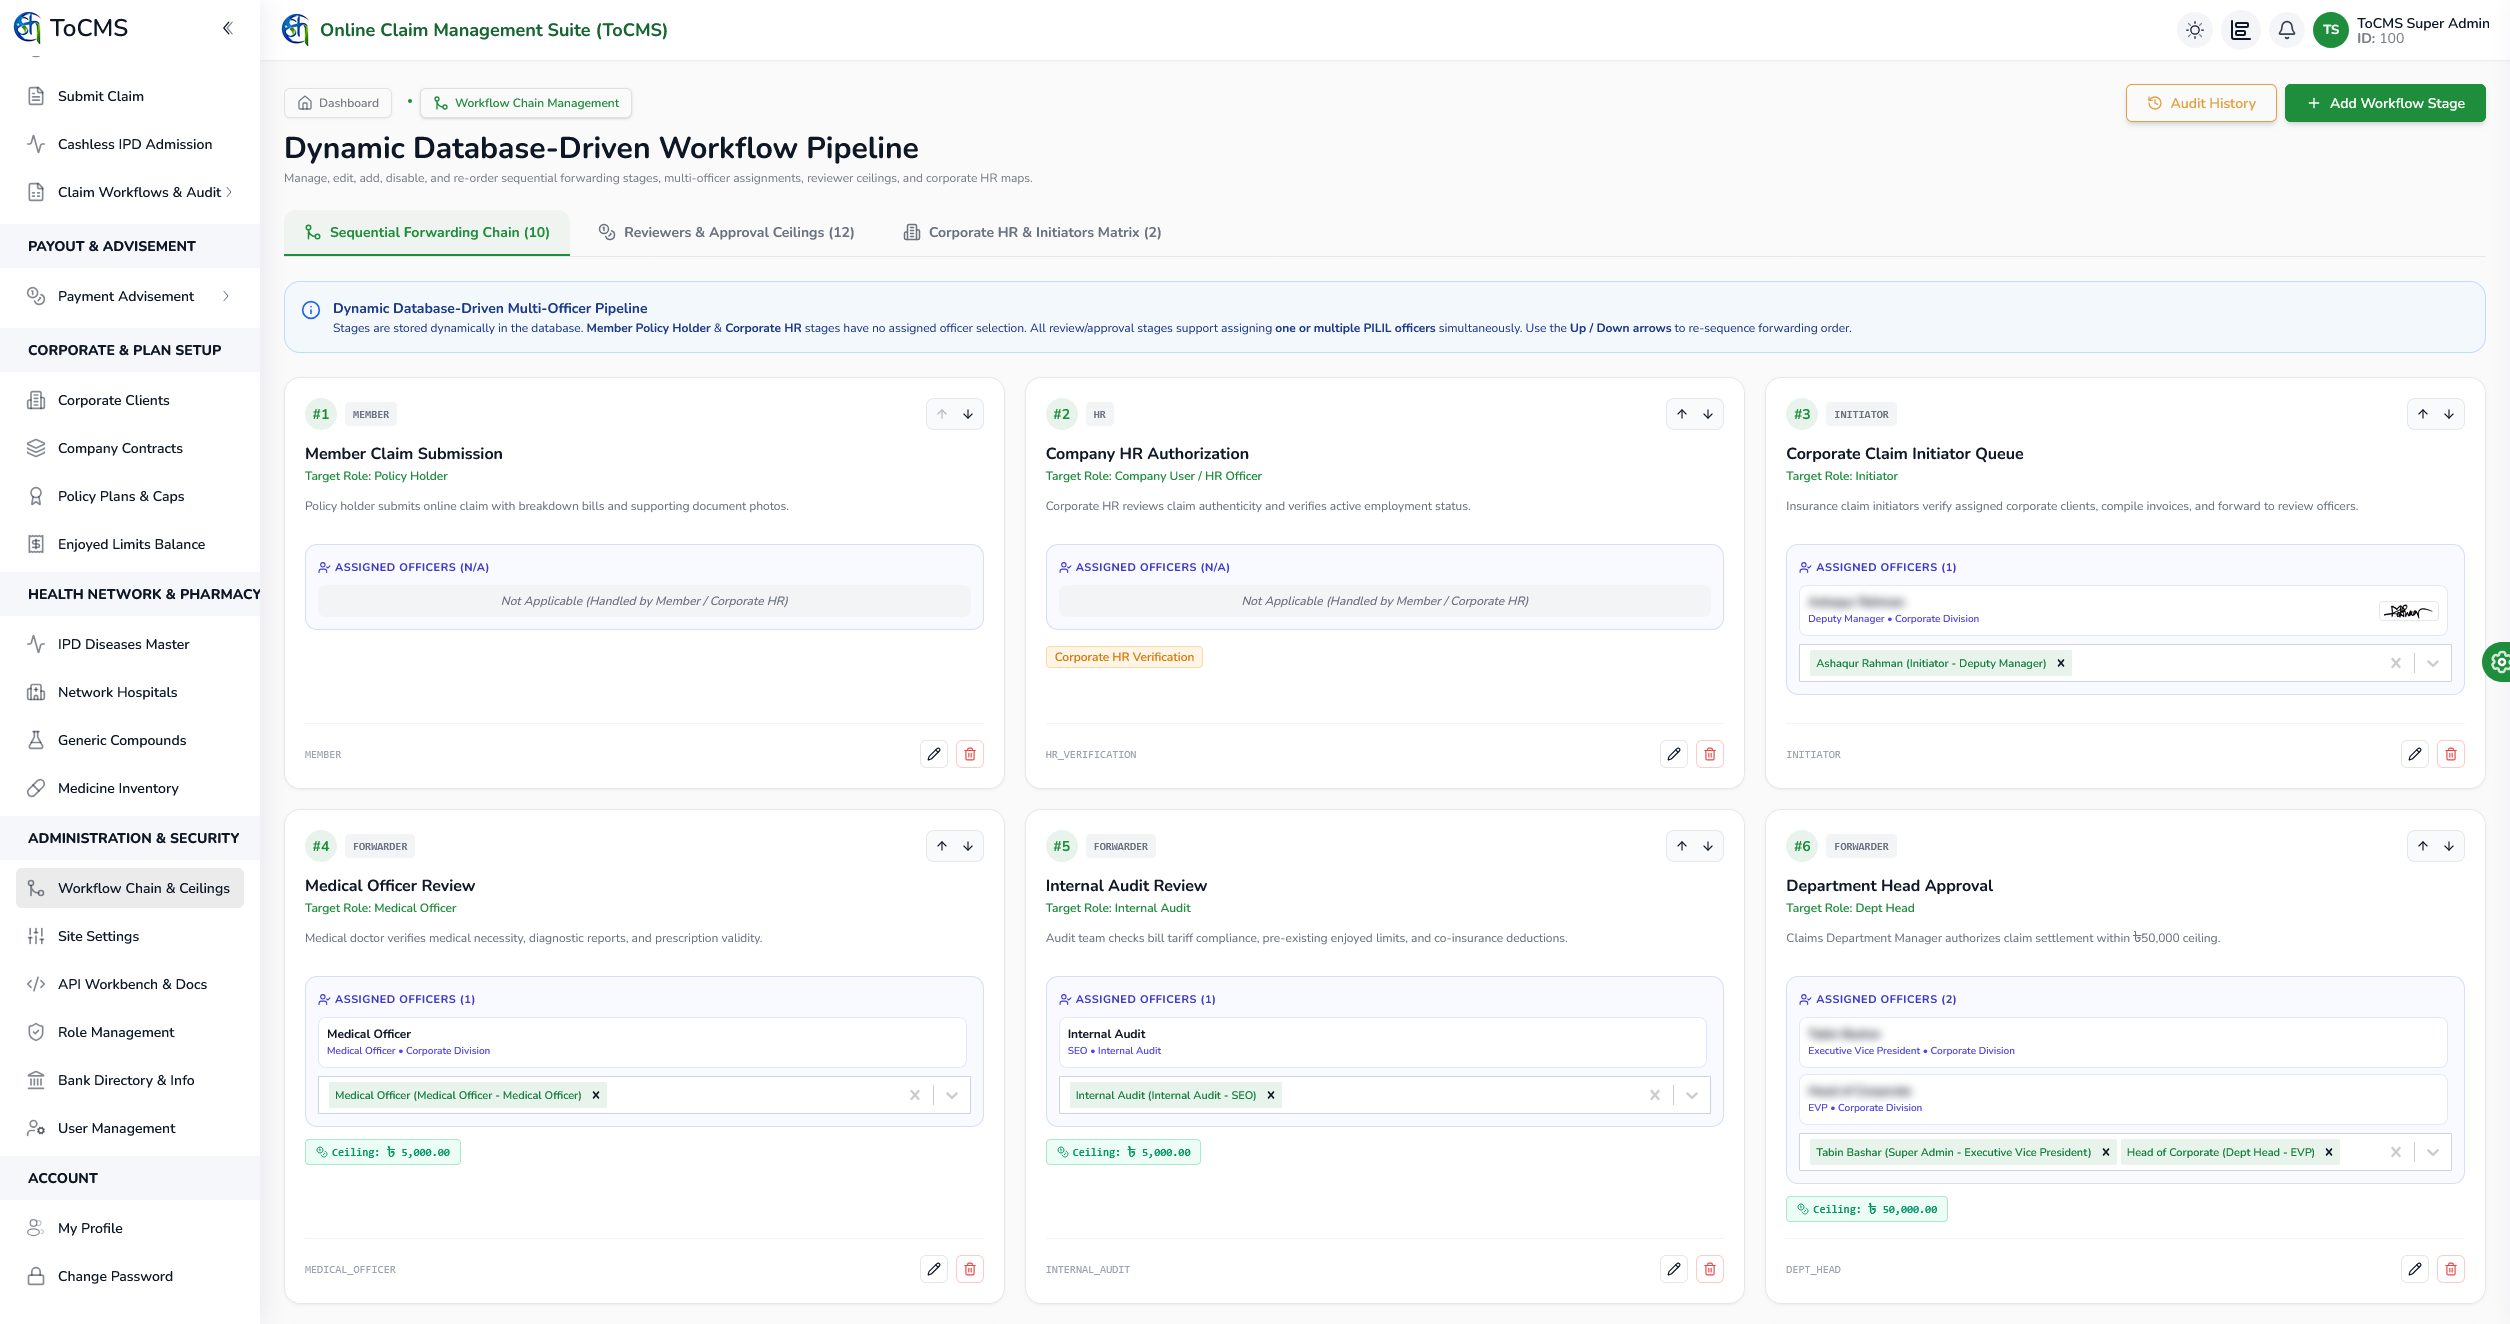The image size is (2510, 1324).
Task: Edit the MEMBER stage with pencil icon
Action: (934, 754)
